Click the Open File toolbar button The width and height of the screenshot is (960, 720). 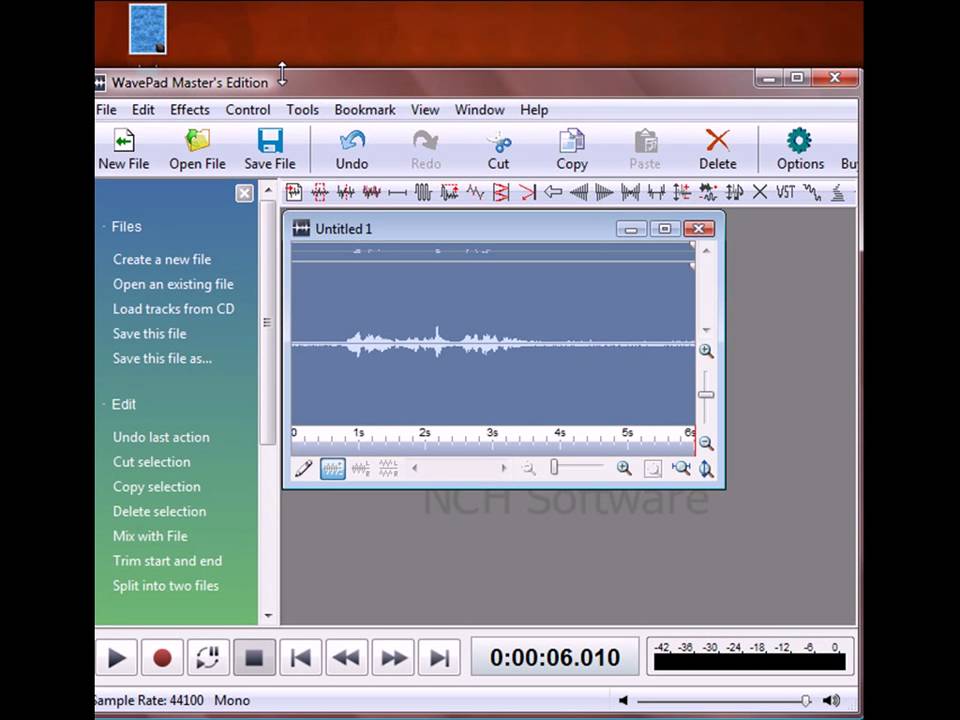pyautogui.click(x=197, y=149)
